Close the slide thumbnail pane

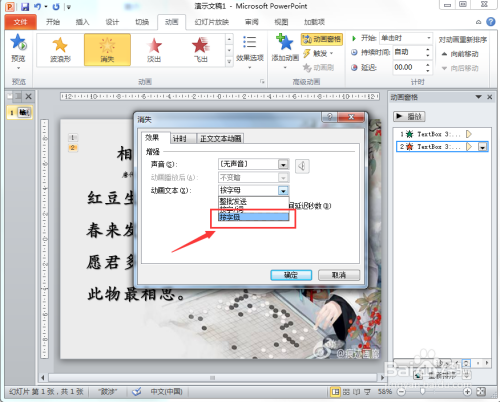coord(29,97)
